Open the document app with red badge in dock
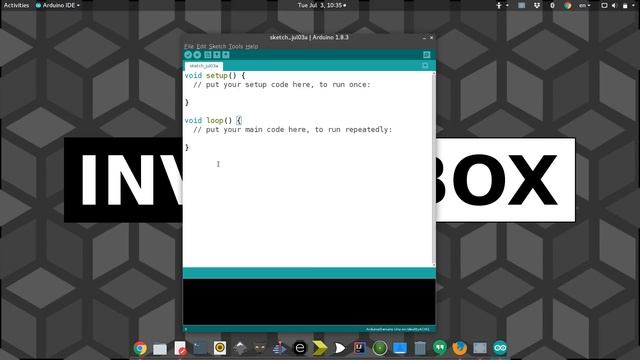 pos(180,348)
